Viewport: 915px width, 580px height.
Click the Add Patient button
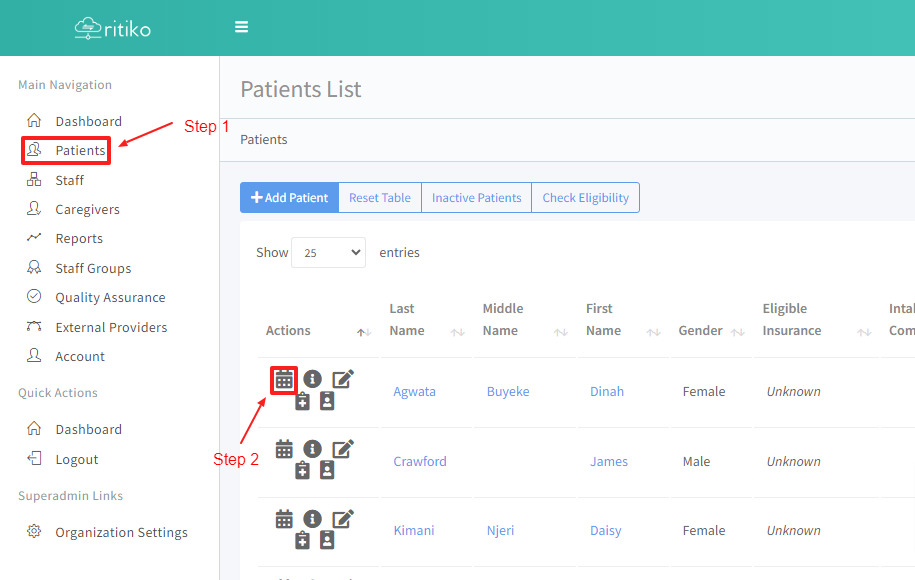tap(289, 198)
